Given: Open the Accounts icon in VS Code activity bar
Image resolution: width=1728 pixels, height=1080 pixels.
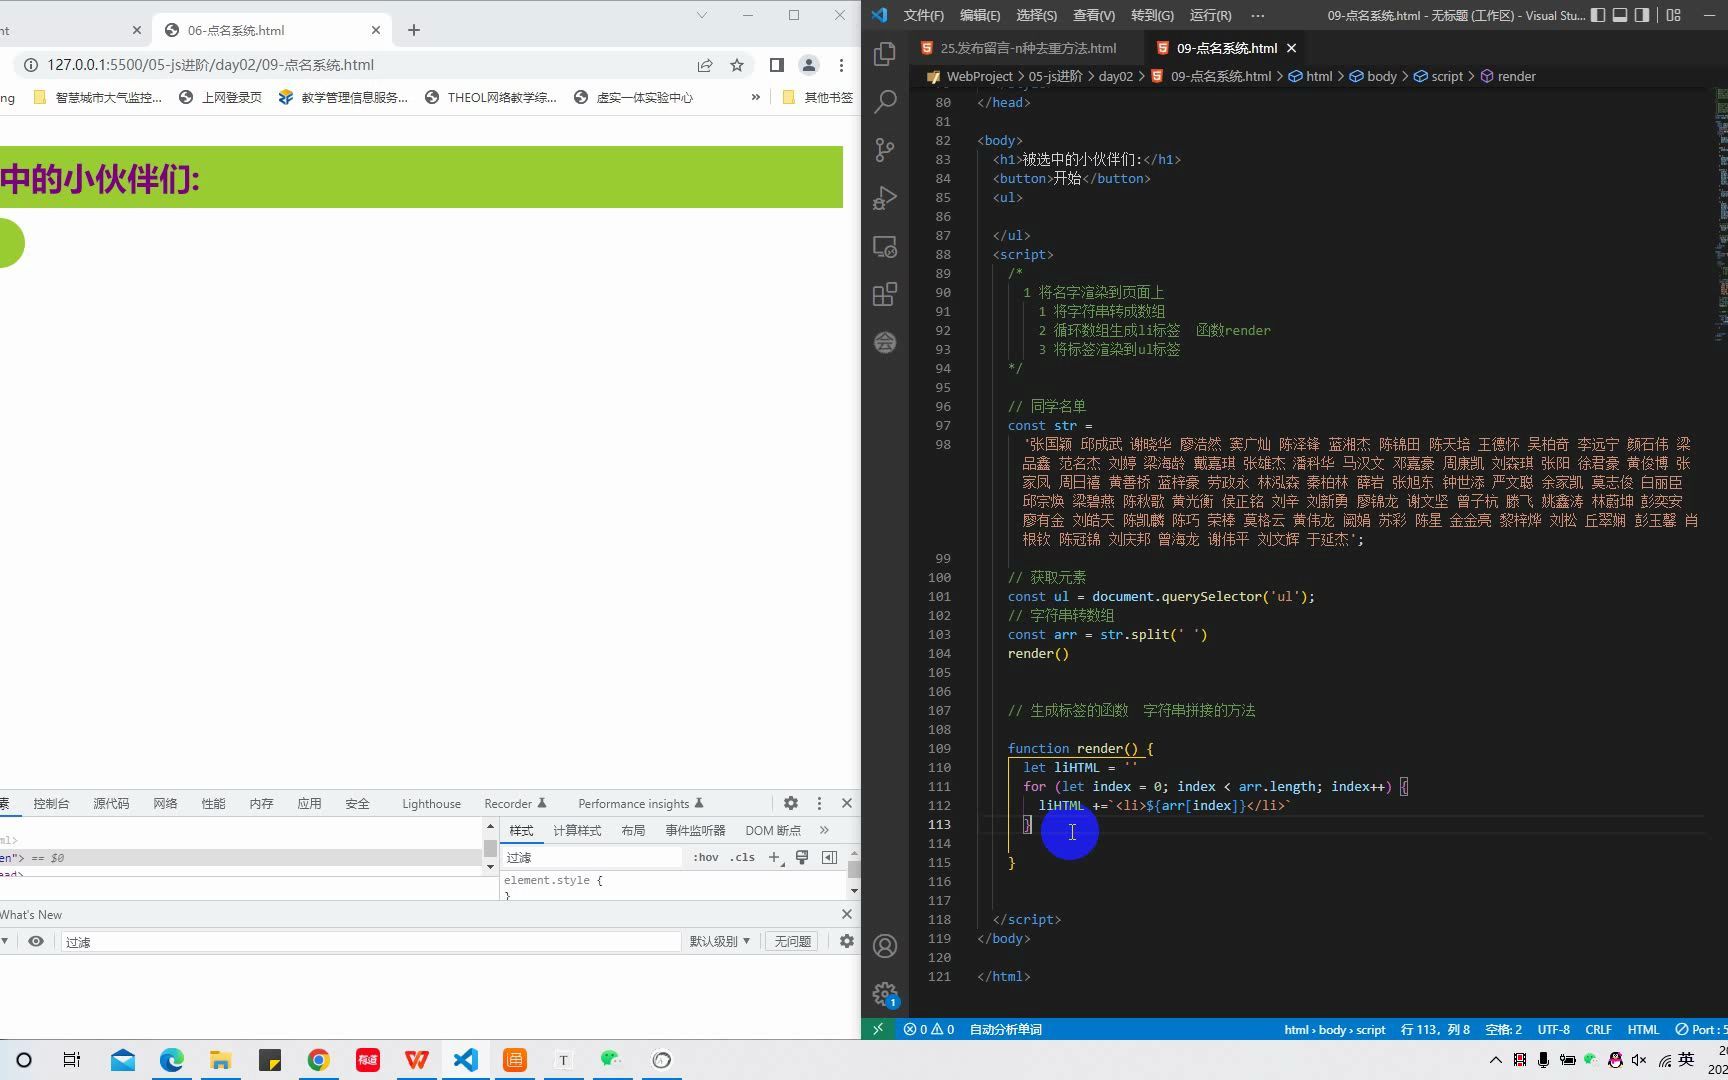Looking at the screenshot, I should (885, 946).
